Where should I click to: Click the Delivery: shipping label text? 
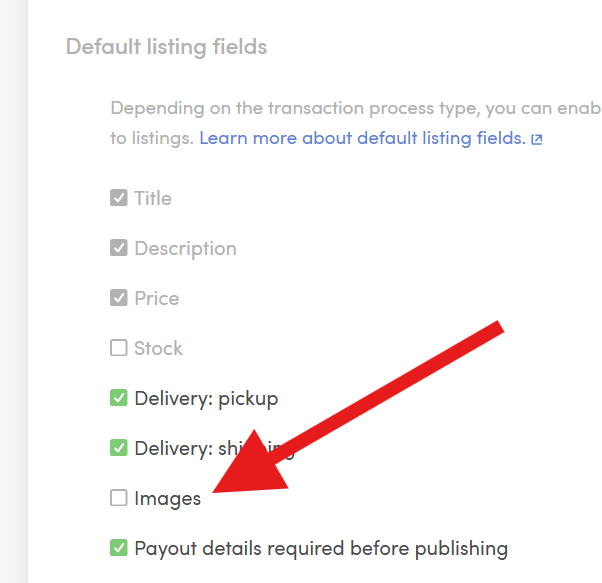pyautogui.click(x=214, y=449)
